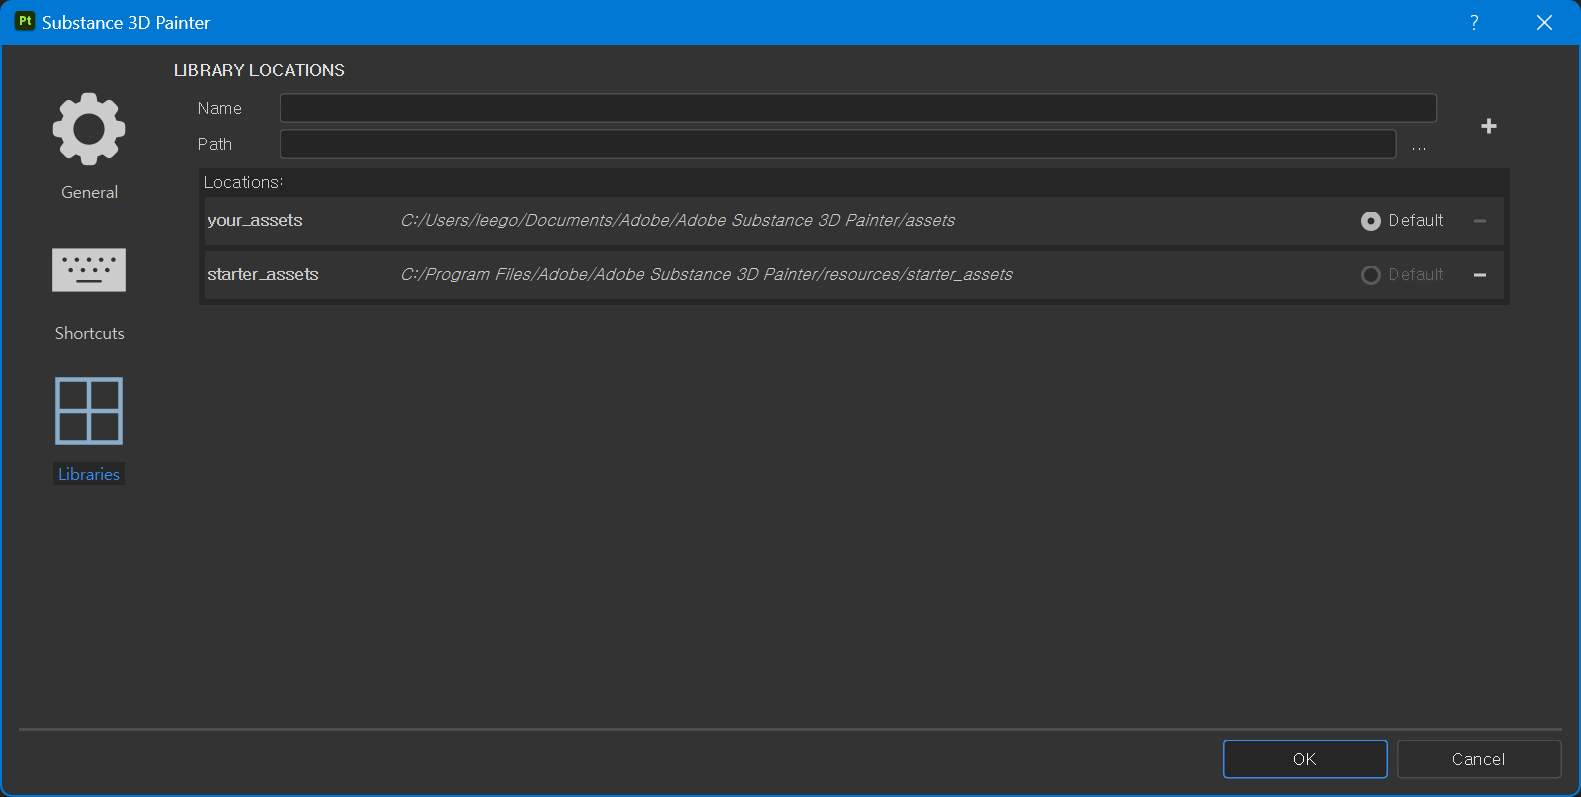
Task: Focus the Name input field
Action: (x=858, y=108)
